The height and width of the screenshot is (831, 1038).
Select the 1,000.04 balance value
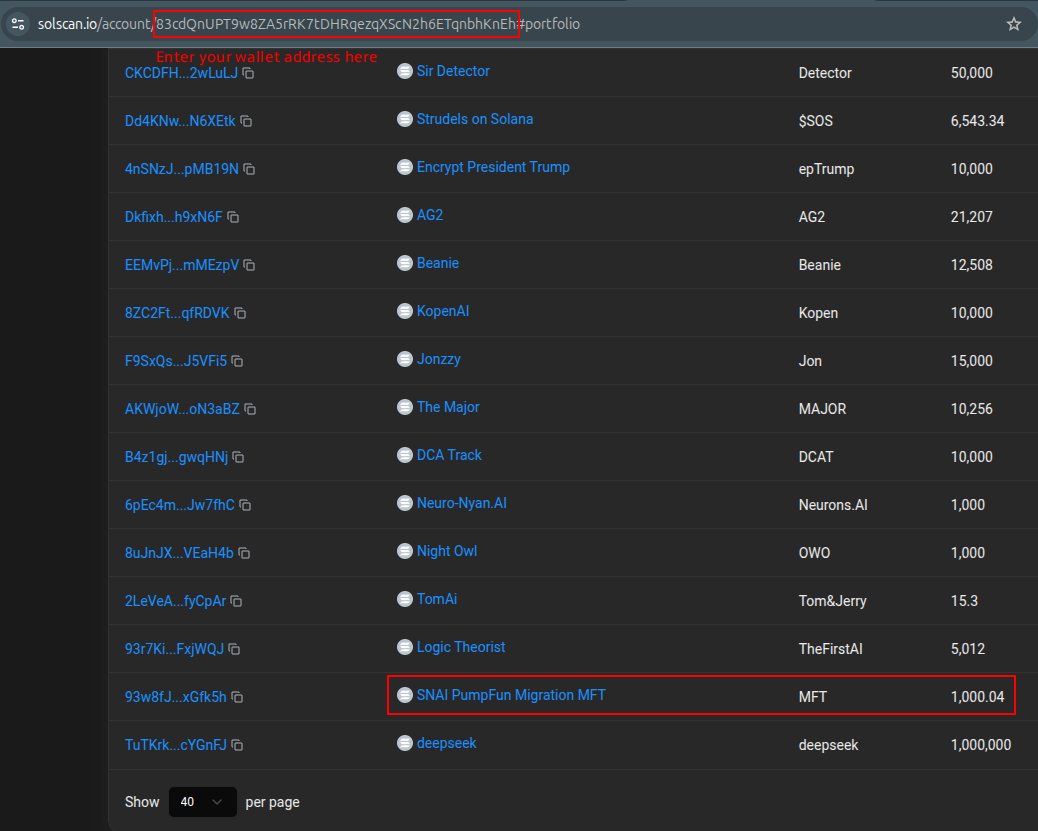[977, 697]
